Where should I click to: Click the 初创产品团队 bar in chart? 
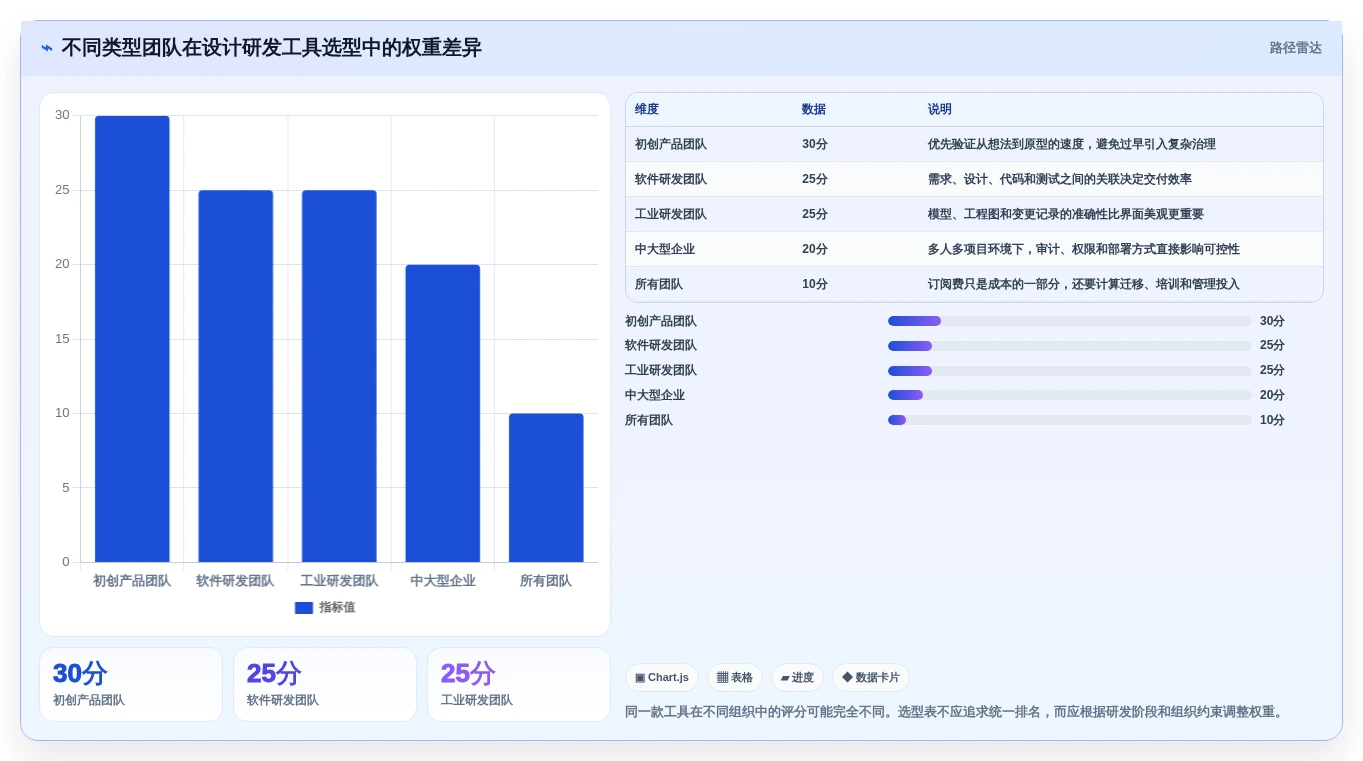tap(132, 339)
